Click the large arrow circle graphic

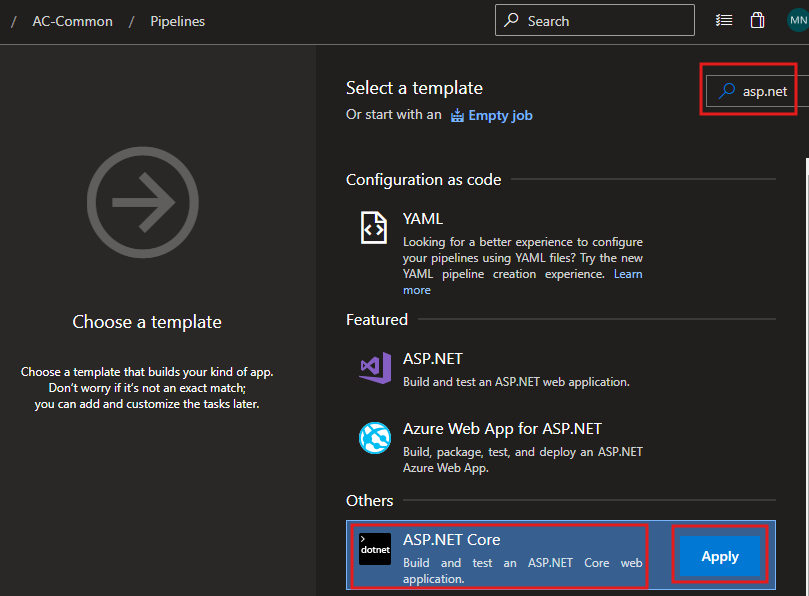[143, 202]
